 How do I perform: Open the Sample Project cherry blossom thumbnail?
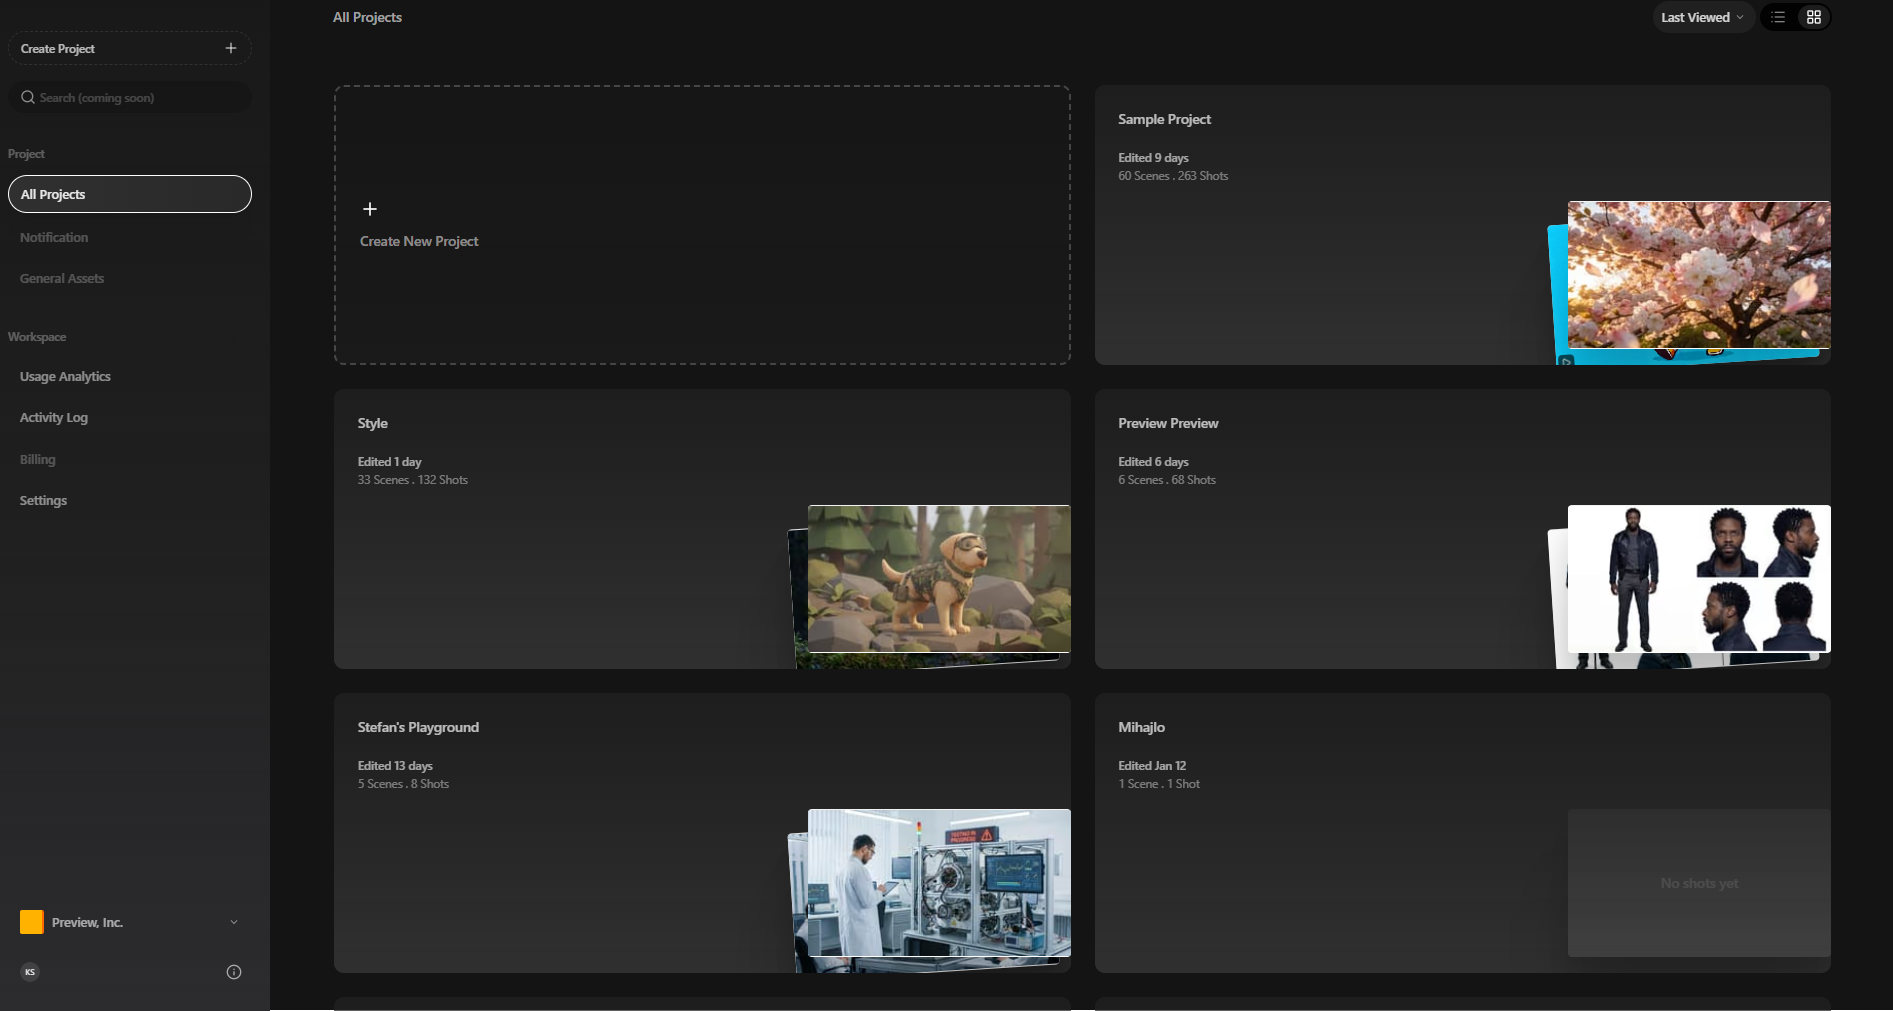click(x=1698, y=275)
